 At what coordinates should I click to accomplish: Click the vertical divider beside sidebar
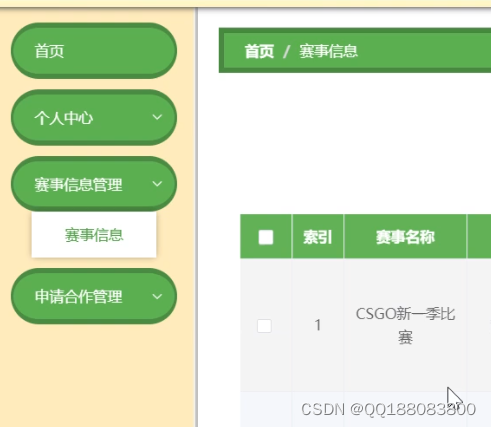[196, 217]
